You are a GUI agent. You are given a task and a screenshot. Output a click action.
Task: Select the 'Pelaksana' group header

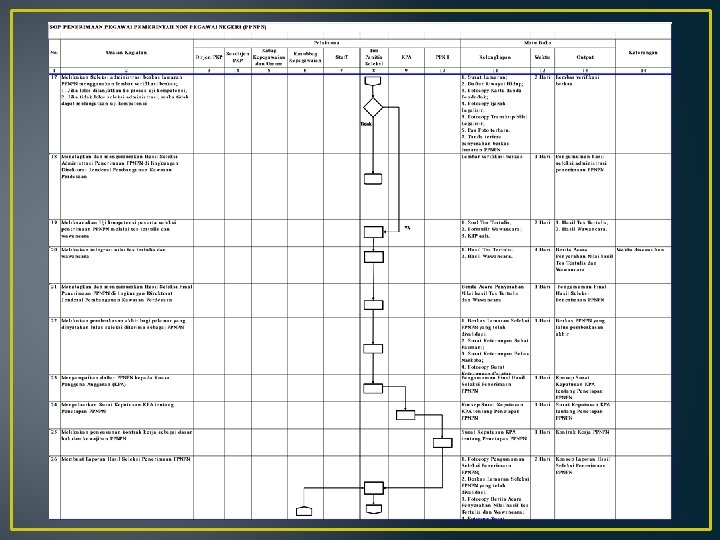[326, 43]
